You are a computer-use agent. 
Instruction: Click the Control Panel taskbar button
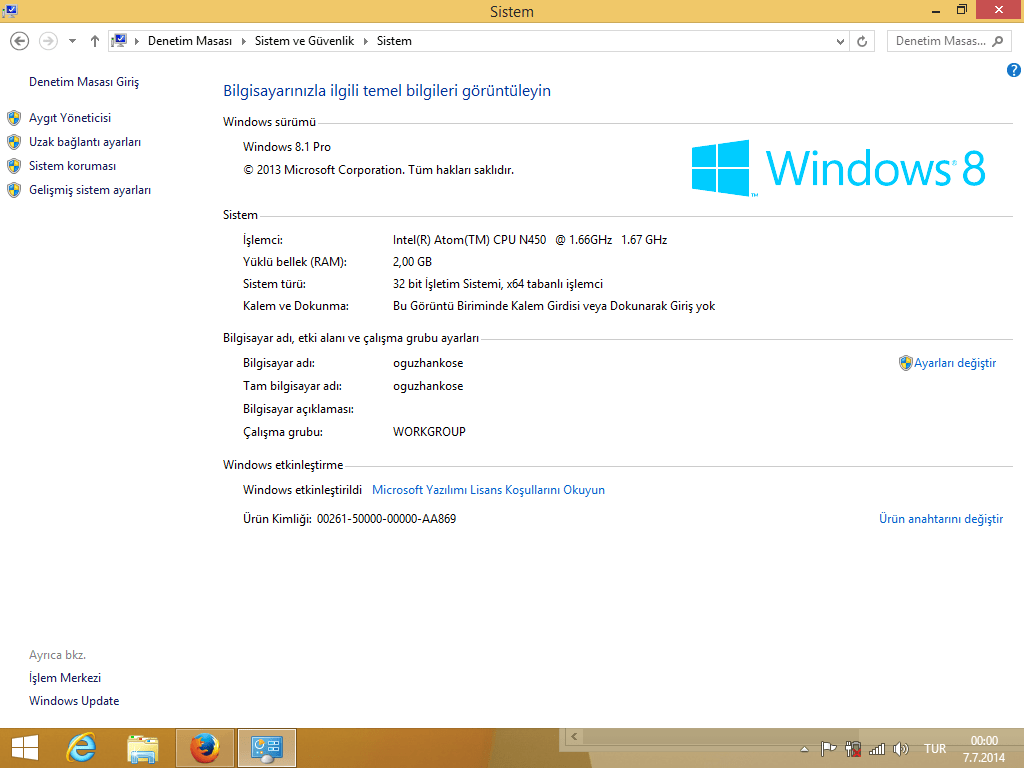pyautogui.click(x=266, y=748)
